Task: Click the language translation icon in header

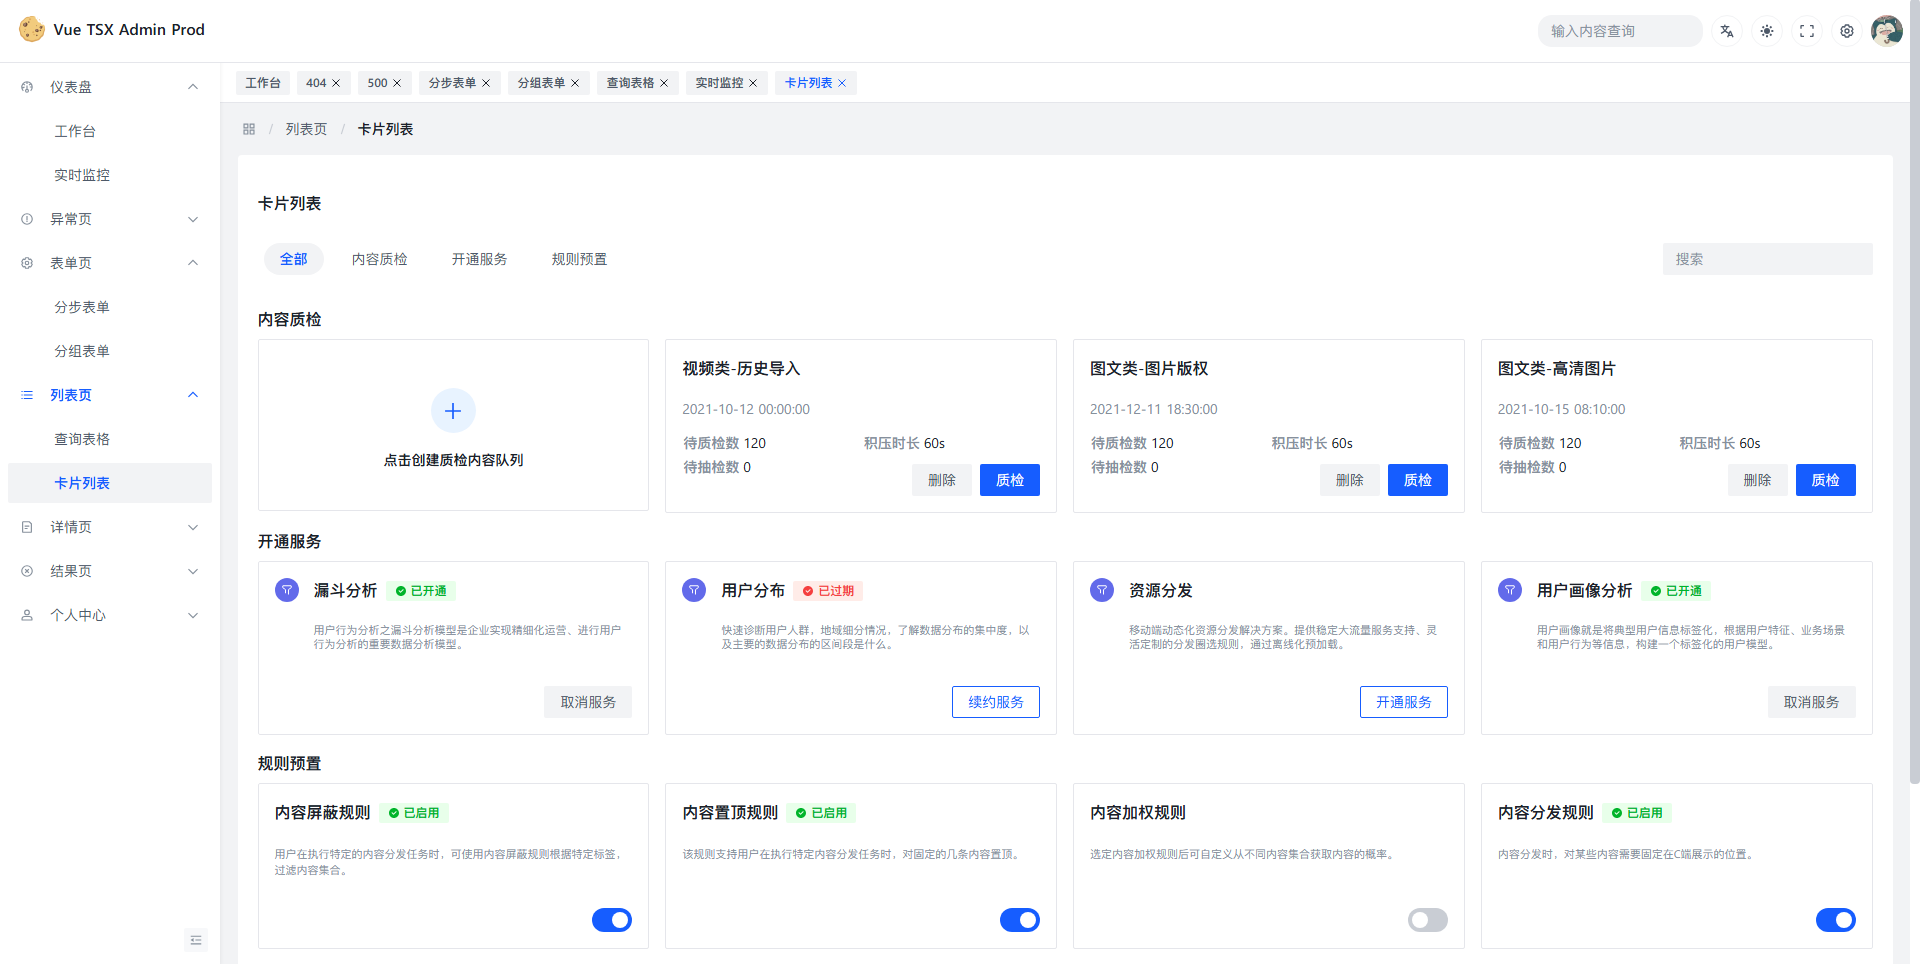Action: (x=1727, y=31)
